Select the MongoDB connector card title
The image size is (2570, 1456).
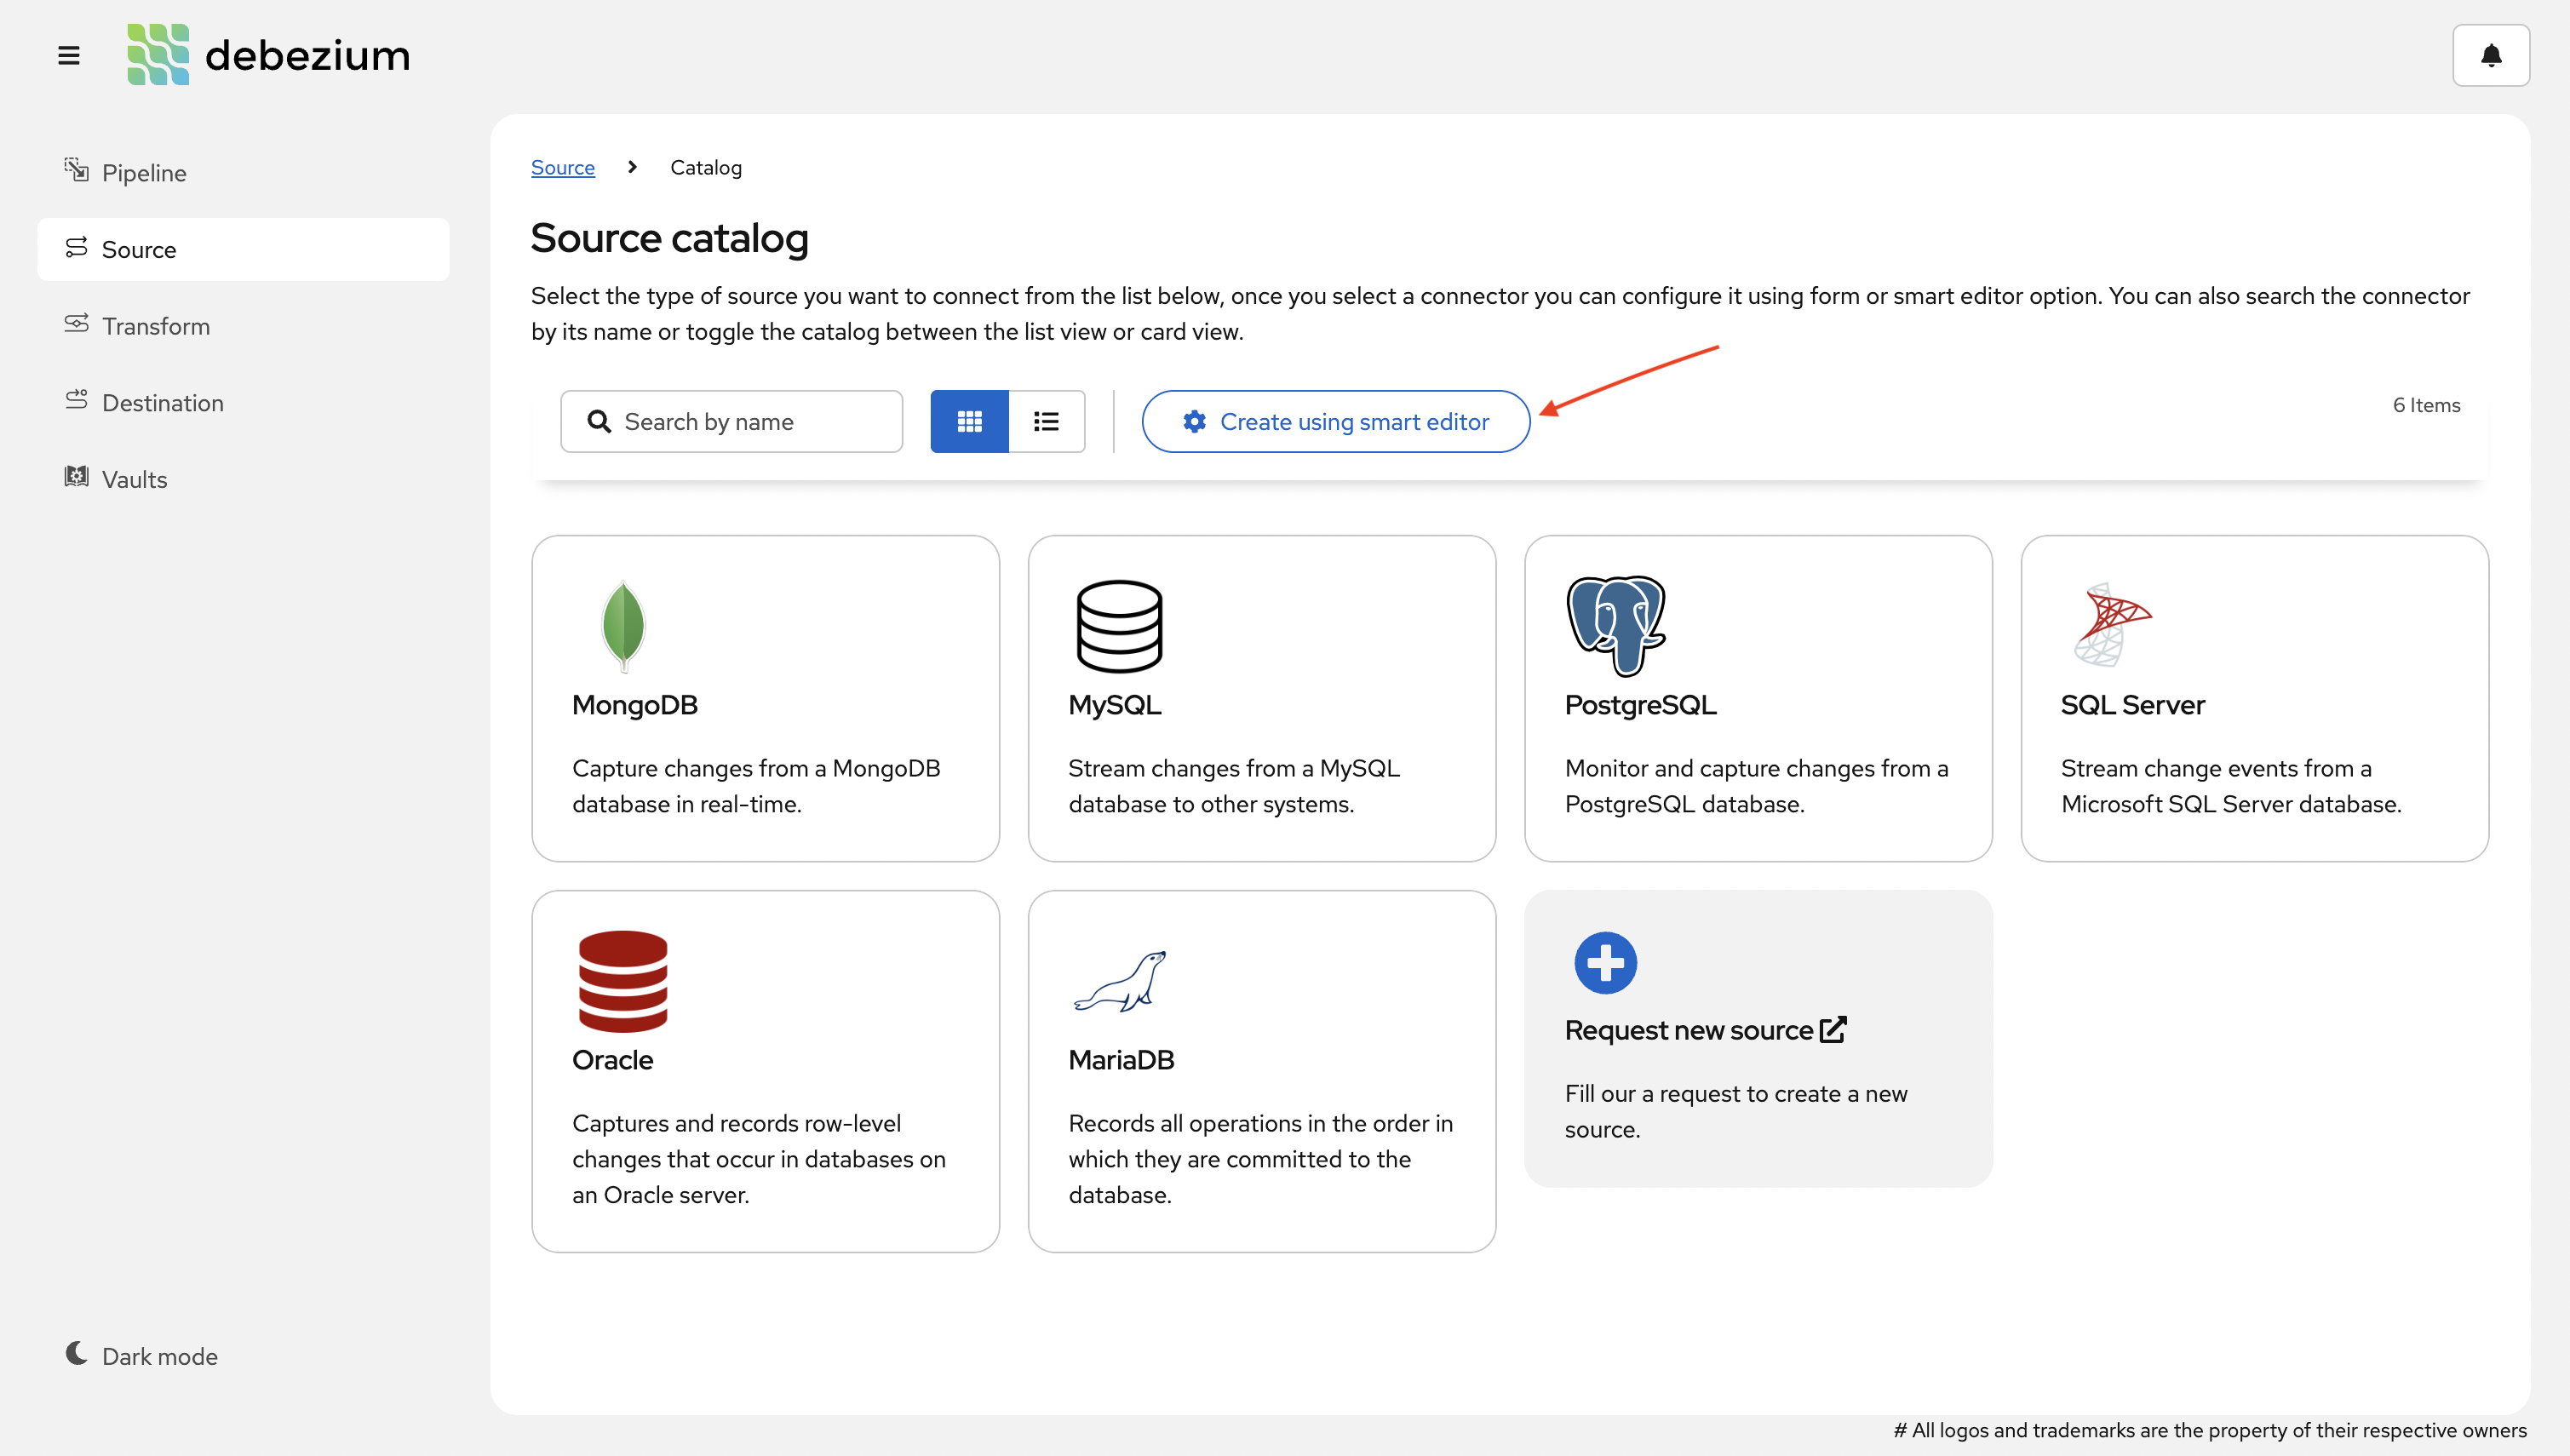[634, 704]
